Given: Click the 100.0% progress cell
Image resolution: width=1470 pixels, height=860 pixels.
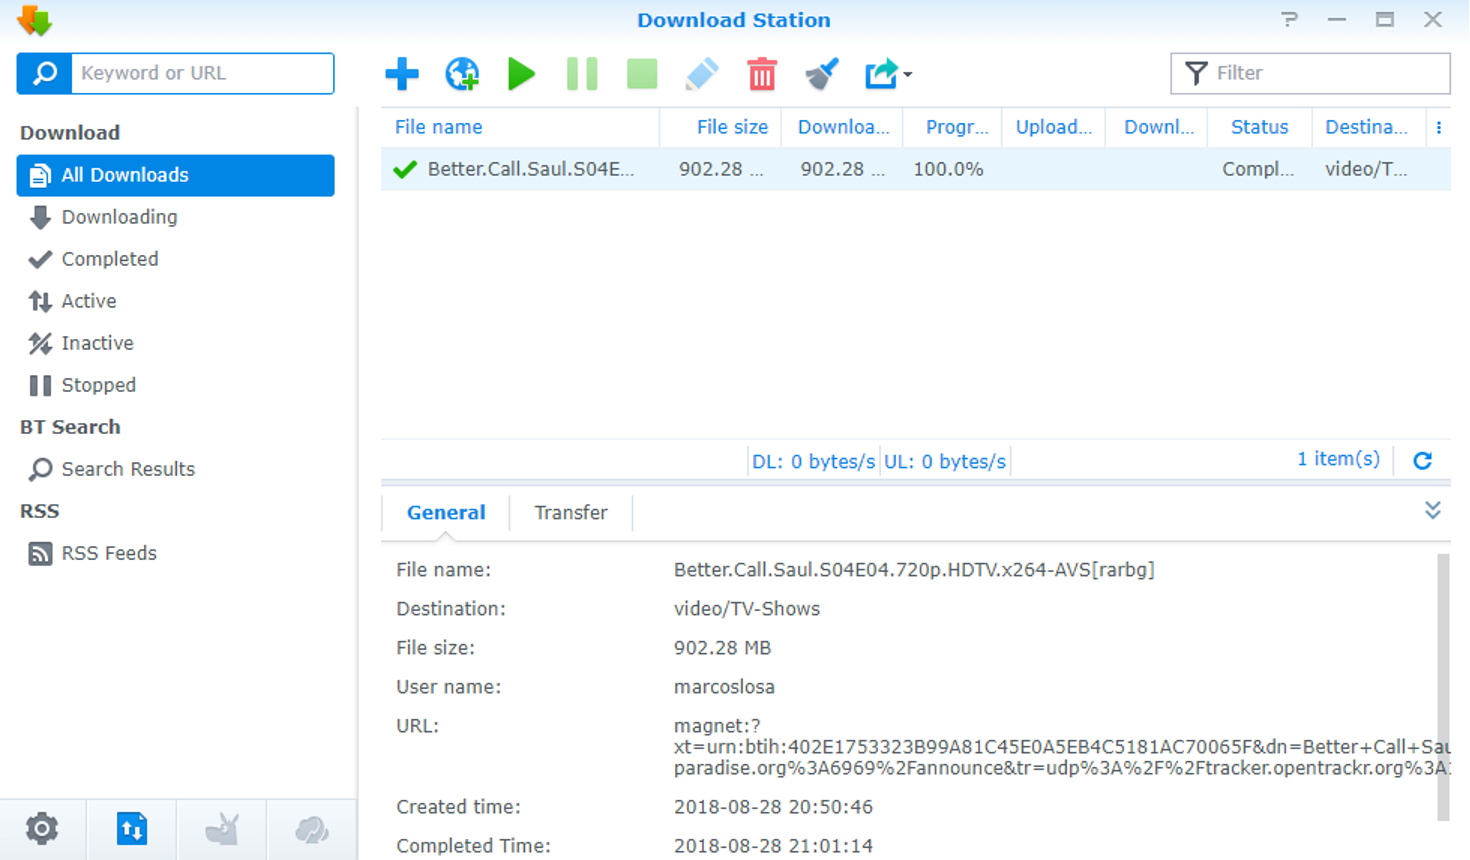Looking at the screenshot, I should coord(948,169).
